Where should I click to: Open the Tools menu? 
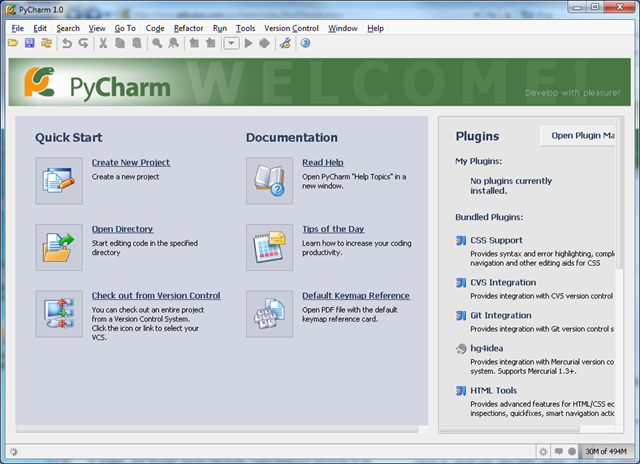245,28
